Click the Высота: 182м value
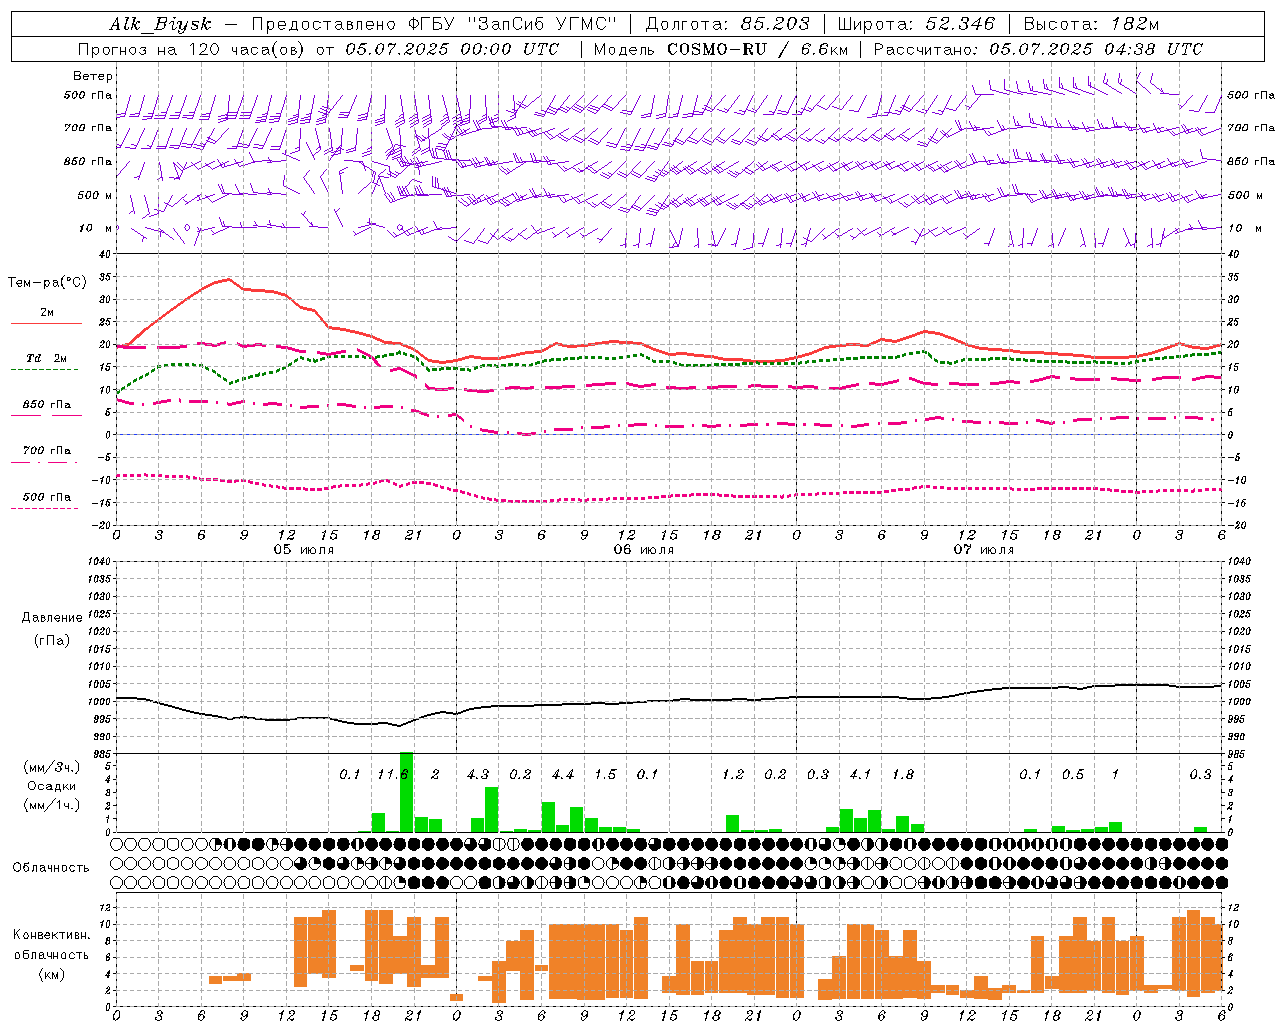This screenshot has height=1024, width=1280. pyautogui.click(x=1091, y=24)
